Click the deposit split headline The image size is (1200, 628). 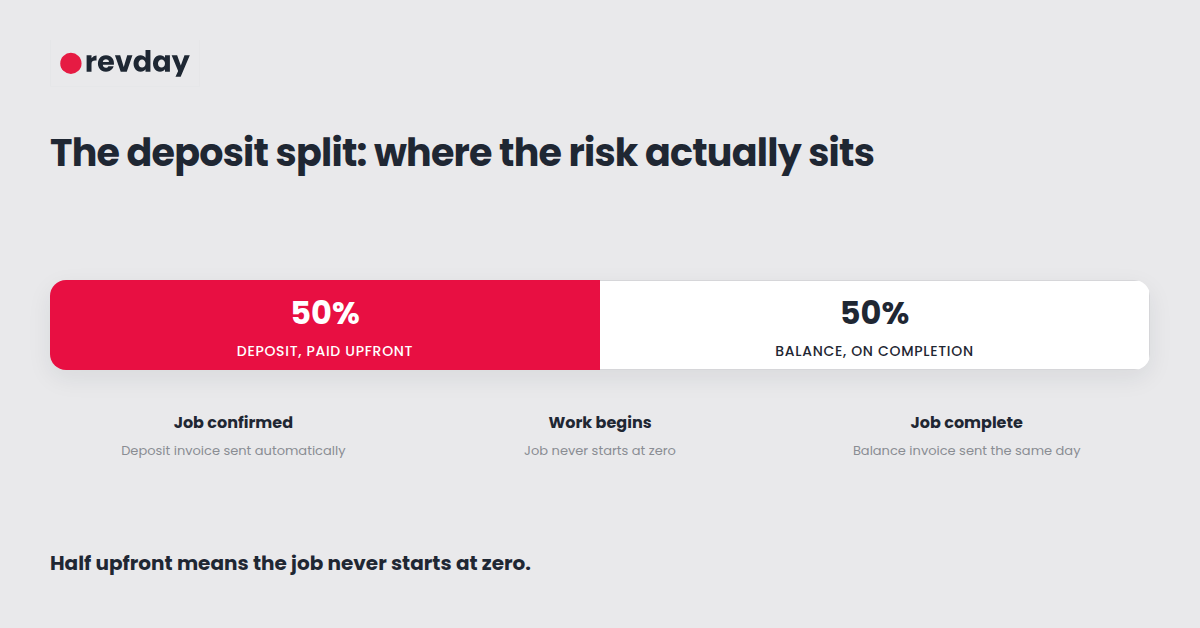462,153
